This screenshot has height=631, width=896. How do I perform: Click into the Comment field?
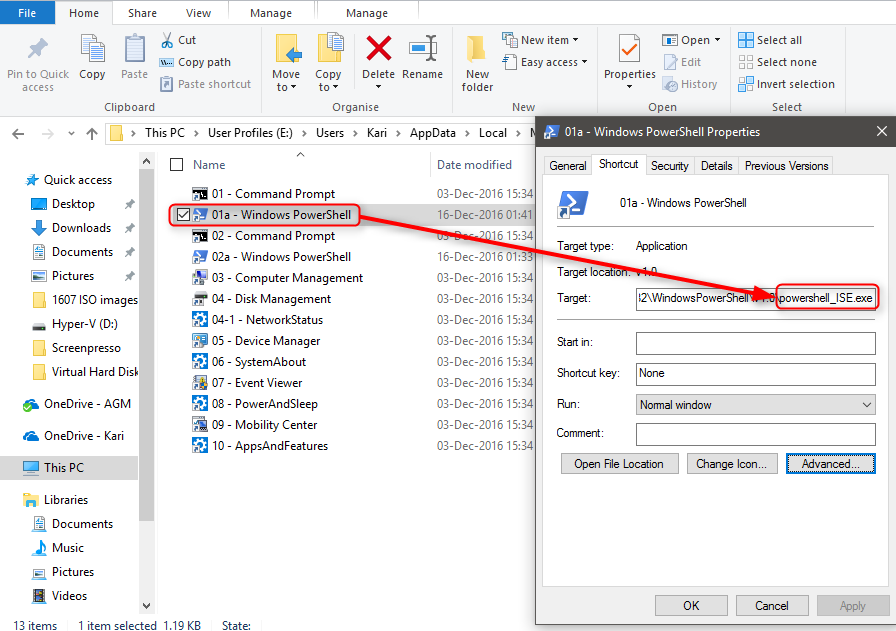(x=755, y=434)
